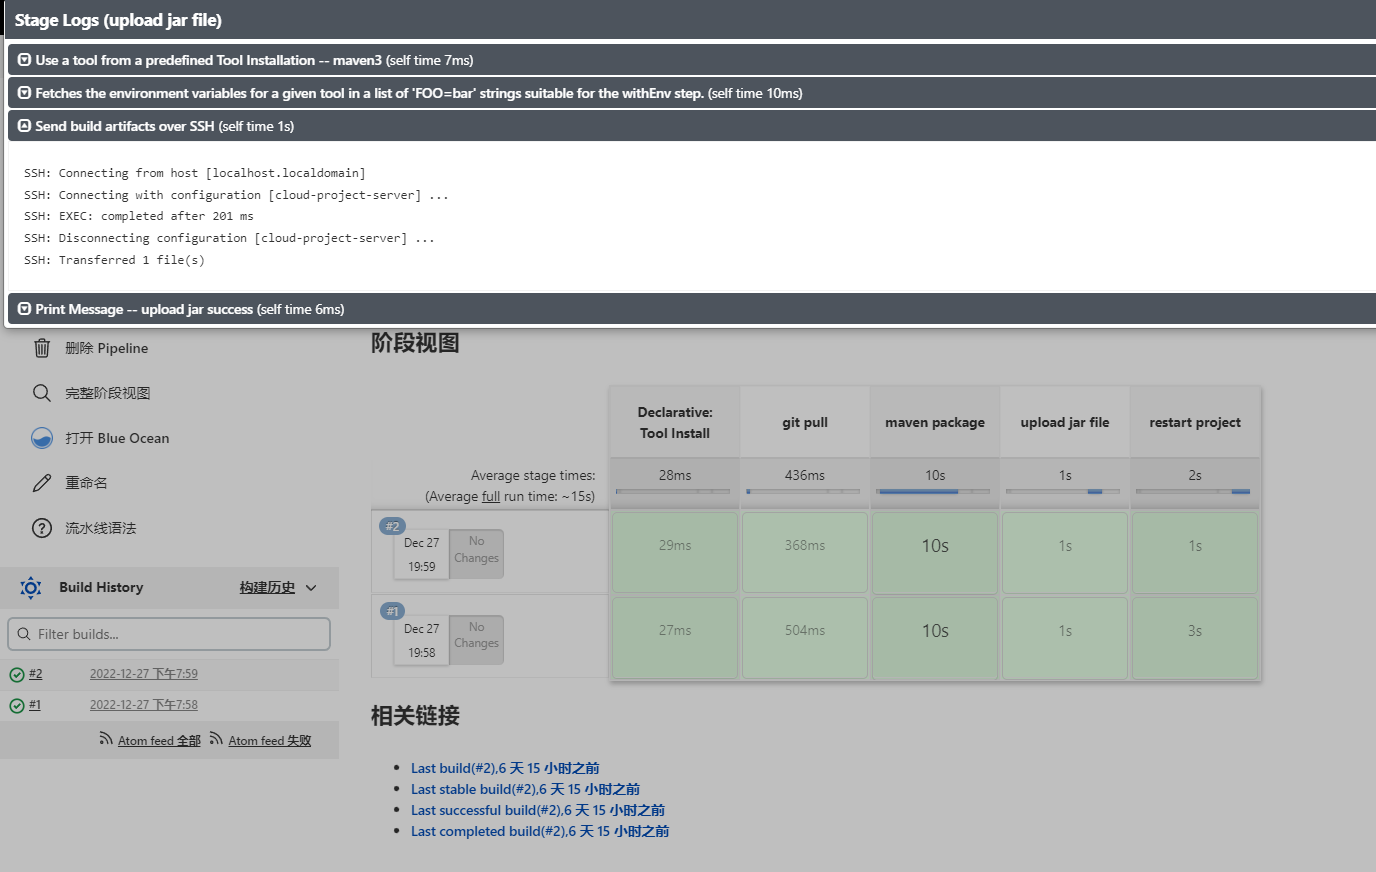Screen dimensions: 1376x872
Task: Select the git pull stage header
Action: pos(805,422)
